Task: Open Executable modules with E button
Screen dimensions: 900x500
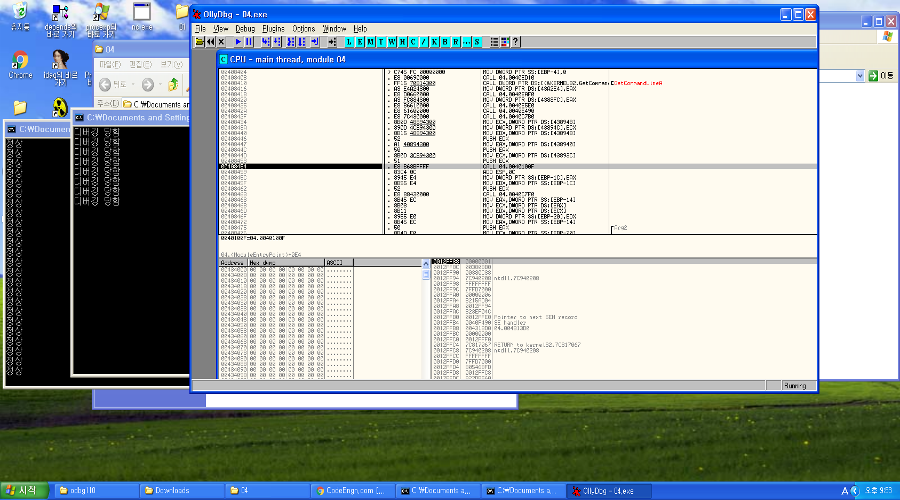Action: [360, 42]
